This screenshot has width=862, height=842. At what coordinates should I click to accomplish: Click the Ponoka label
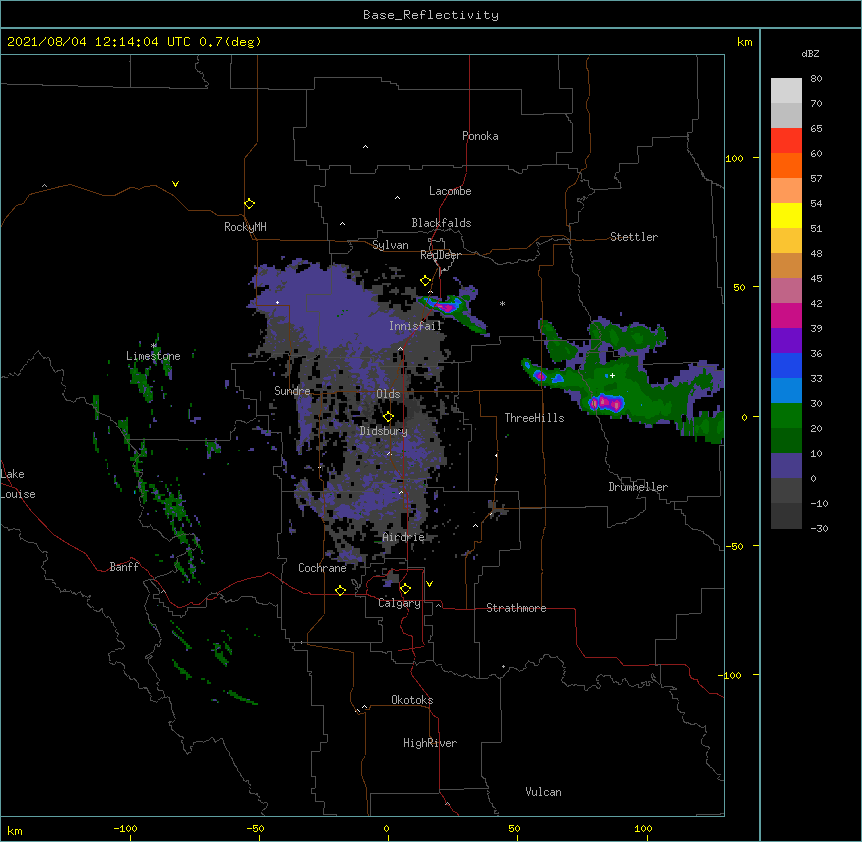tap(480, 136)
